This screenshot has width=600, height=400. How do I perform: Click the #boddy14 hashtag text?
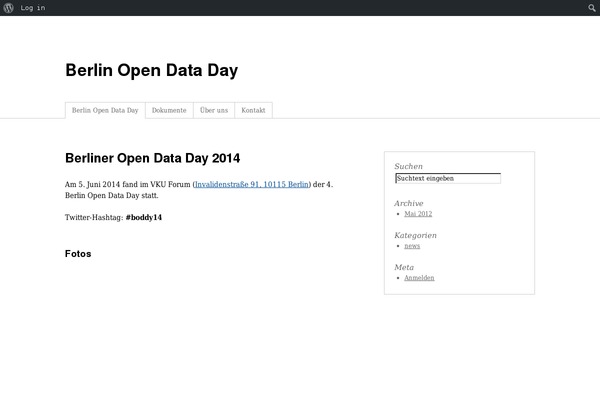(x=144, y=217)
